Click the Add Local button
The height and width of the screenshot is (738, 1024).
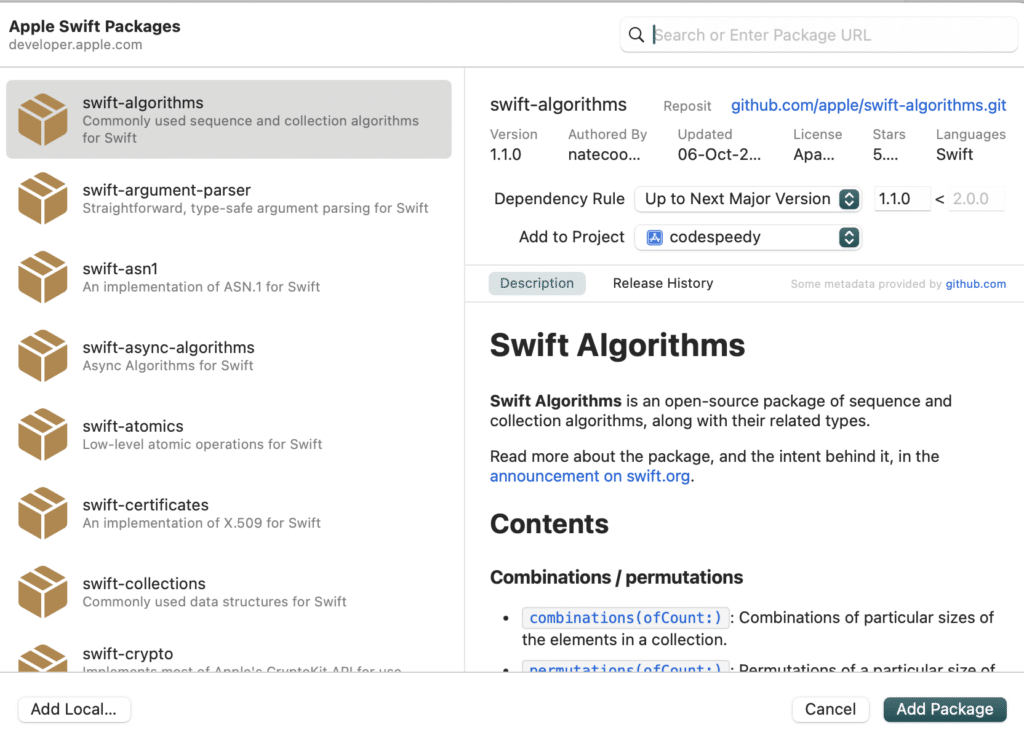tap(74, 709)
